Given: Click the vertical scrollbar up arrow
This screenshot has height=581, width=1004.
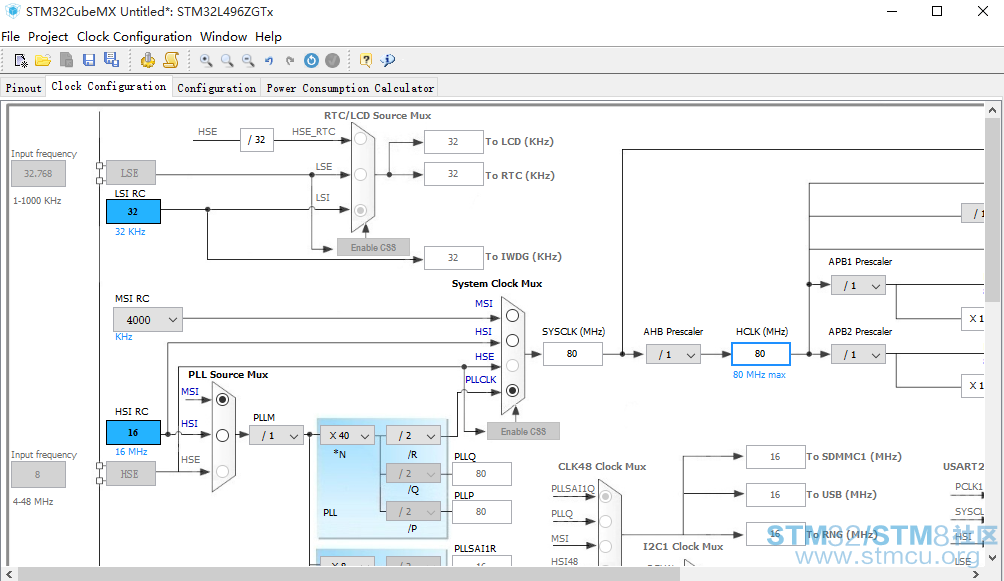Looking at the screenshot, I should click(992, 110).
